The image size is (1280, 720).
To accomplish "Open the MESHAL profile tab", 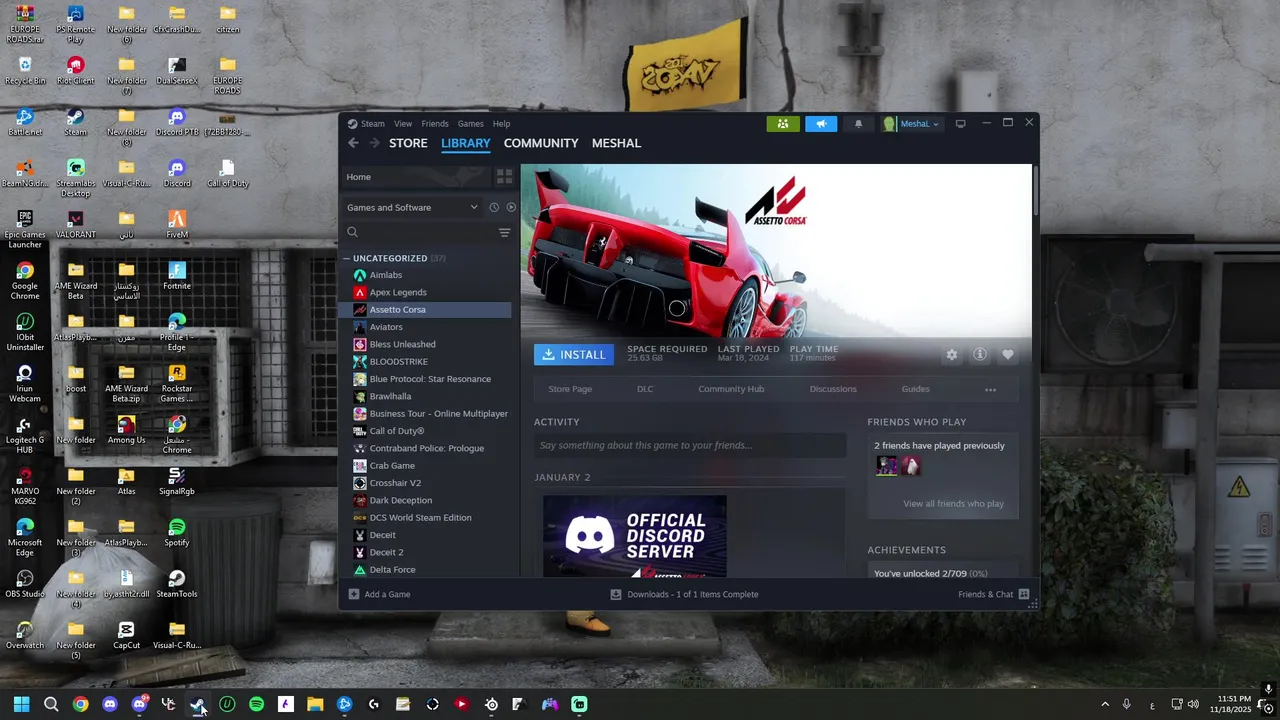I will pos(616,143).
